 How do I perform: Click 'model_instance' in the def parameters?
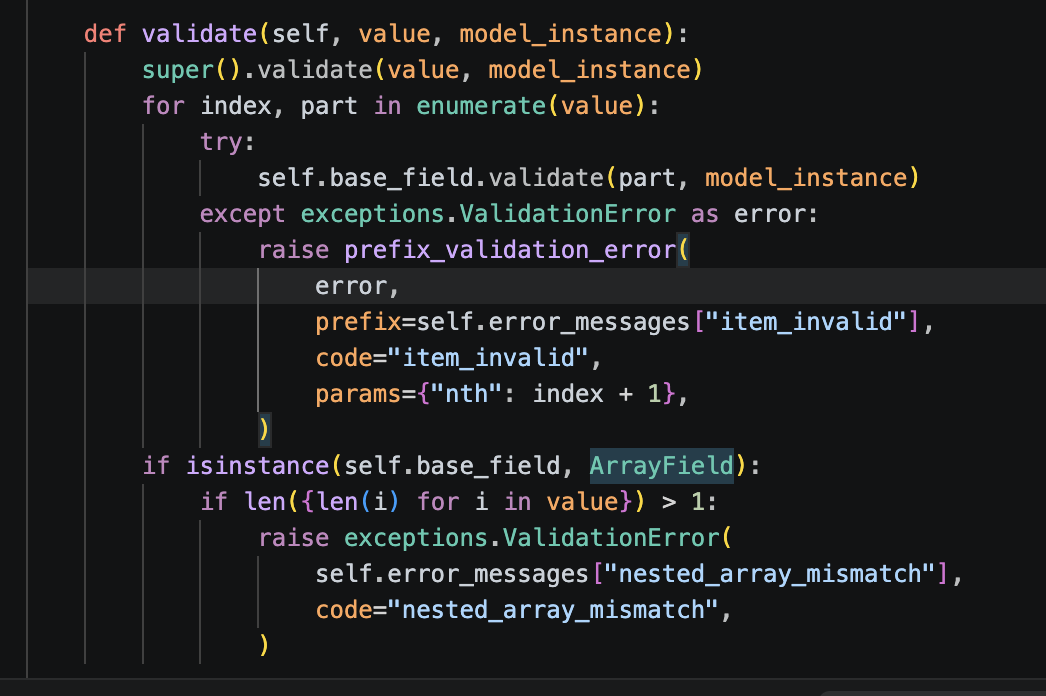(561, 33)
